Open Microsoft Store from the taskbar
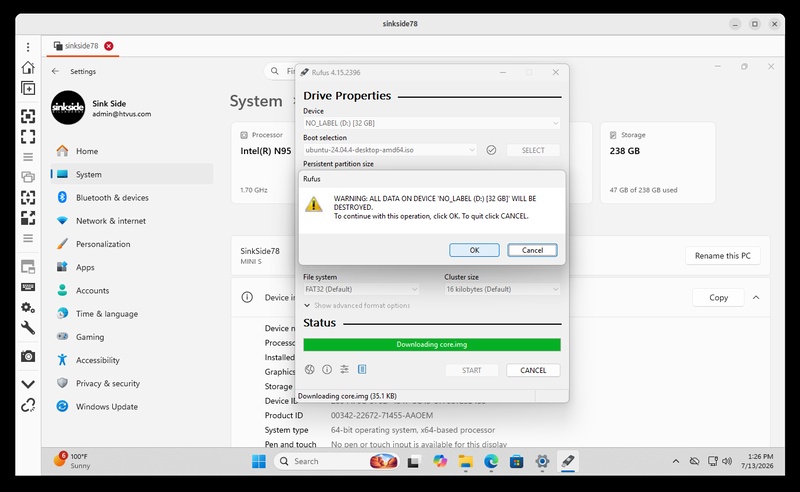 tap(516, 461)
